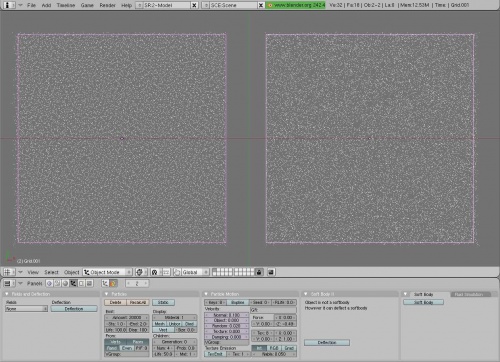The image size is (500, 362).
Task: Adjust the Normal velocity slider
Action: 227,315
